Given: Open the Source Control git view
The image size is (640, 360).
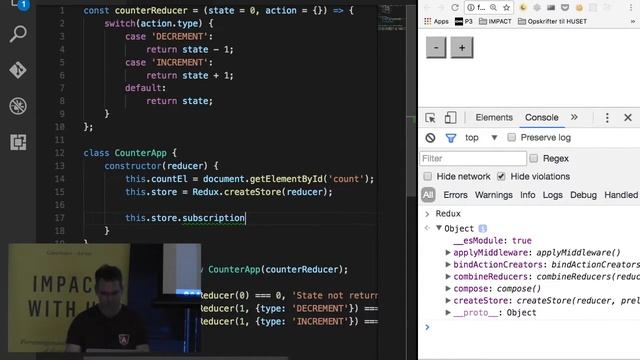Looking at the screenshot, I should coord(18,70).
